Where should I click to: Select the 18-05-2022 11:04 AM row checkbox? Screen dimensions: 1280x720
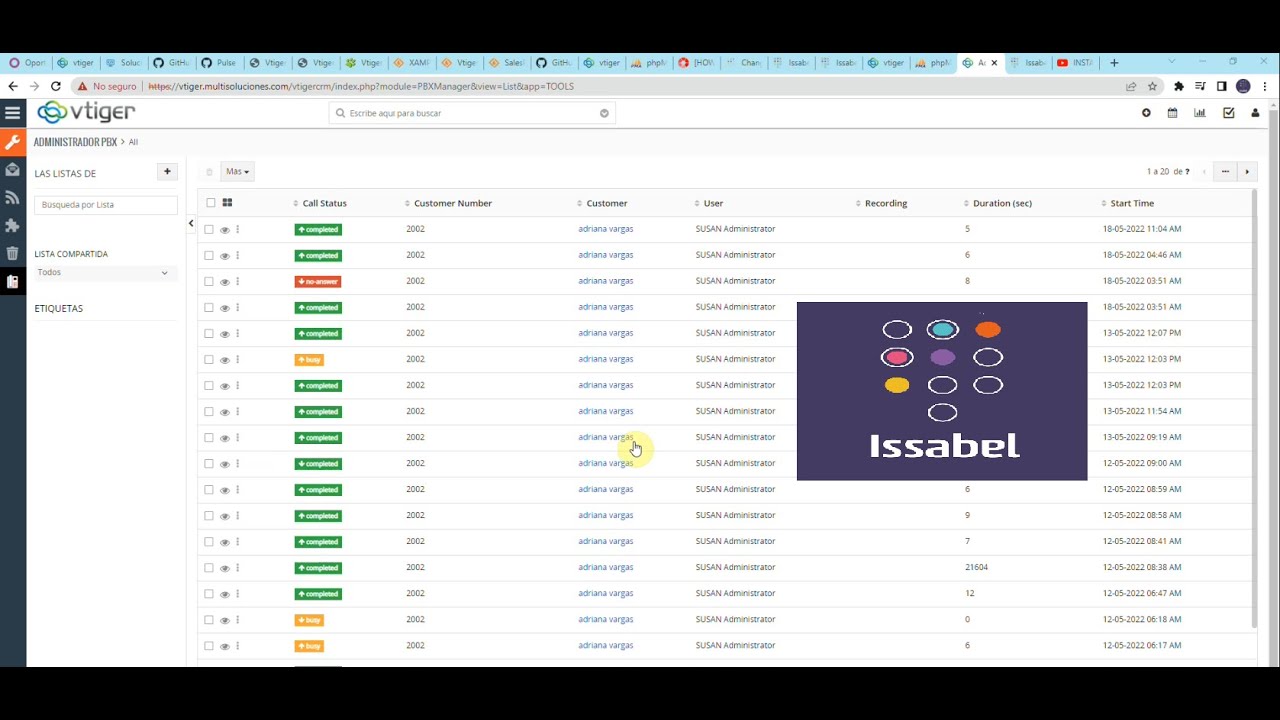(209, 229)
